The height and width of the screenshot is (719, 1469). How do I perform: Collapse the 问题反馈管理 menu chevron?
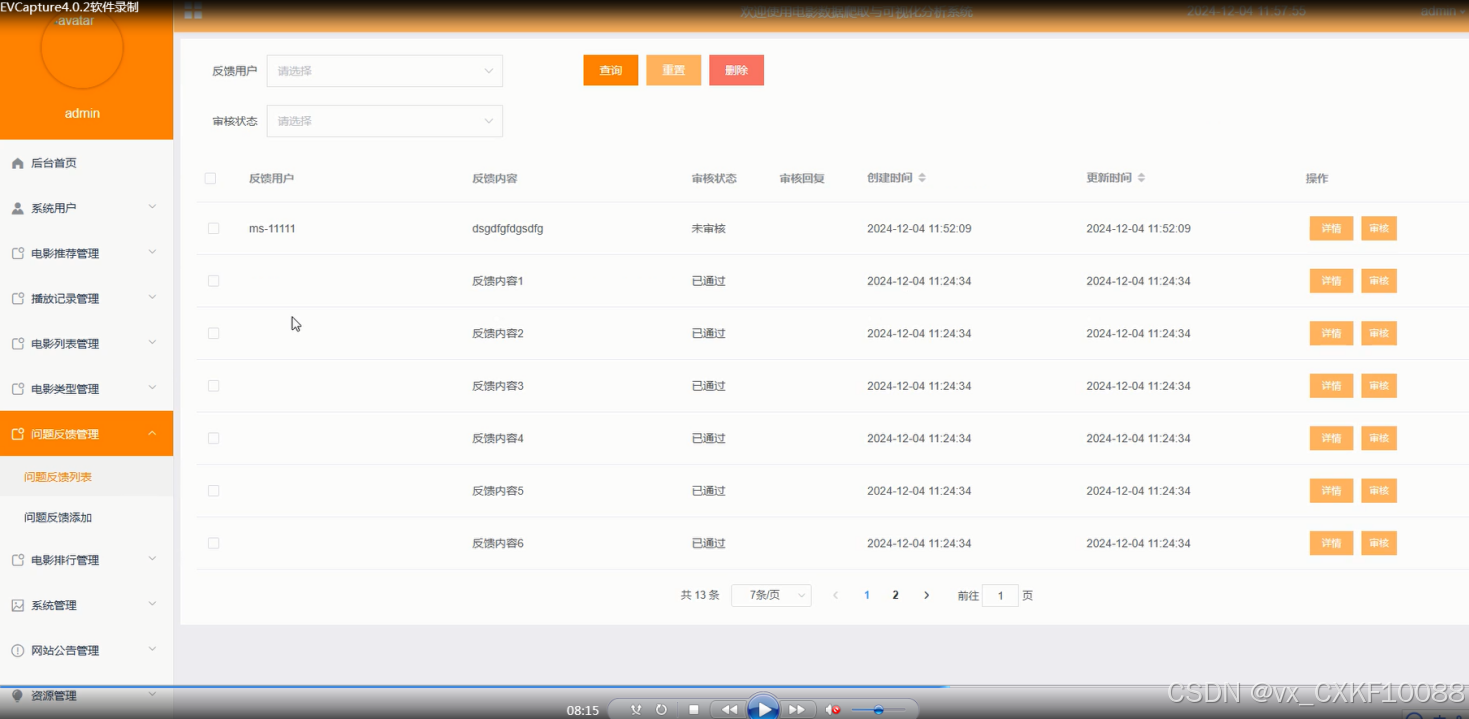click(152, 433)
